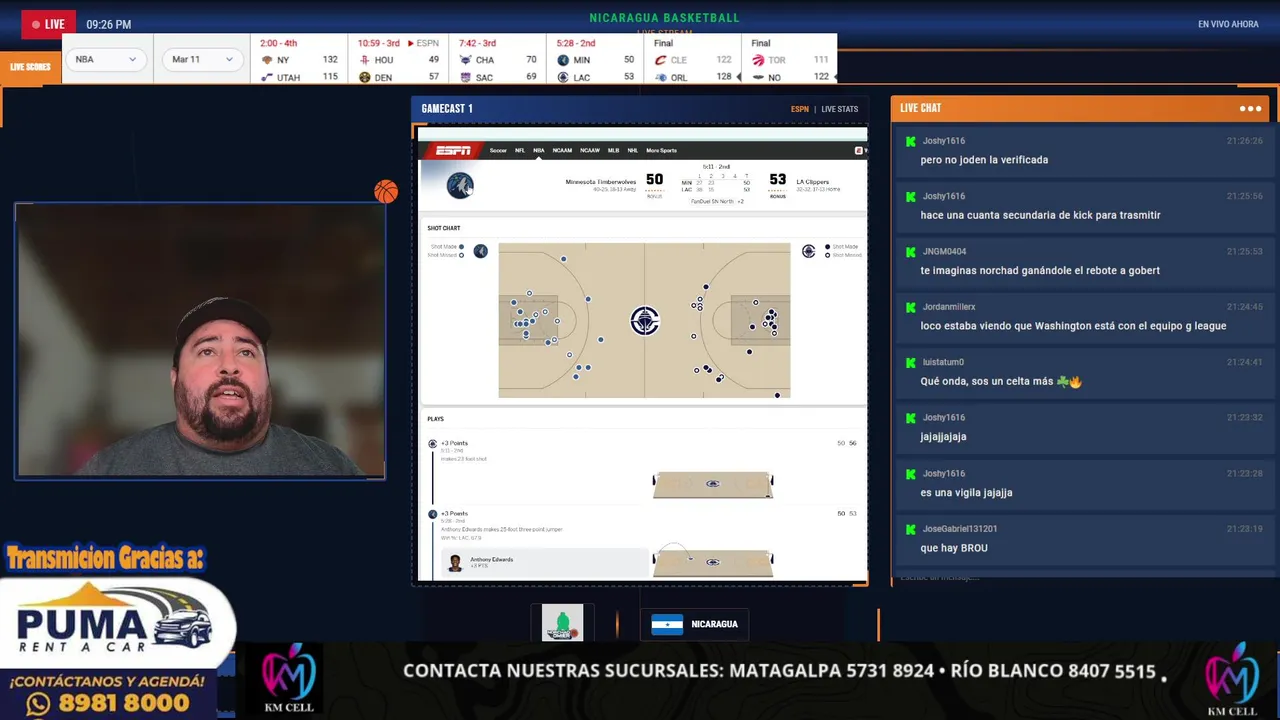Click the Clippers center-court logo on shot chart
Image resolution: width=1280 pixels, height=720 pixels.
645,320
